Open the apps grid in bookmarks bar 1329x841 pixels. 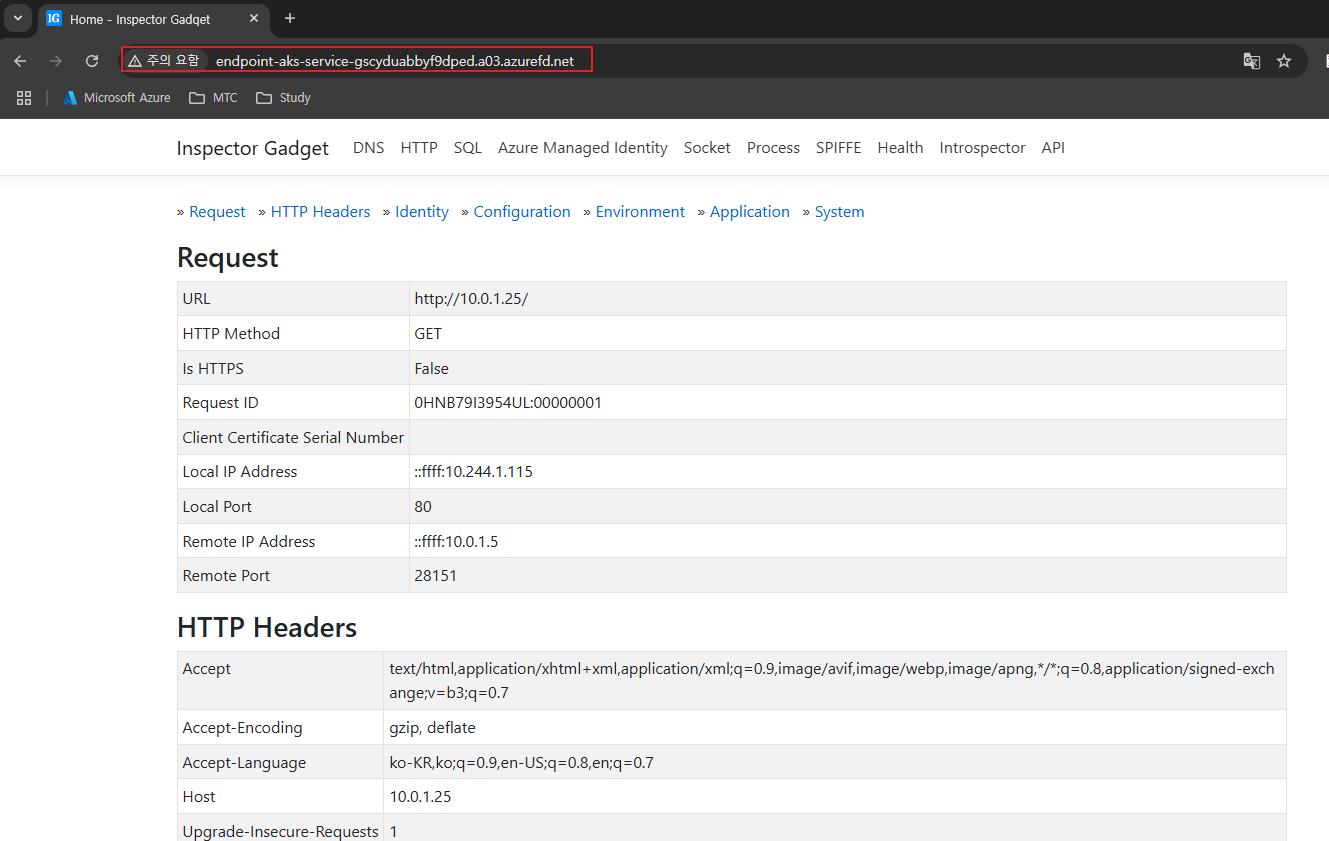point(24,98)
